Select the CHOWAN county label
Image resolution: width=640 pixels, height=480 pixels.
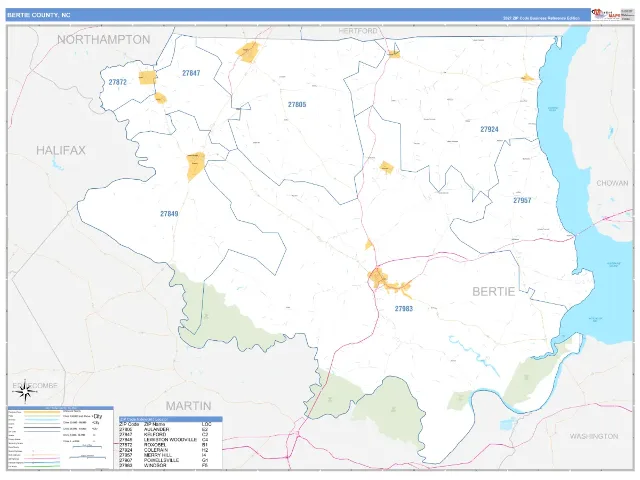[612, 183]
